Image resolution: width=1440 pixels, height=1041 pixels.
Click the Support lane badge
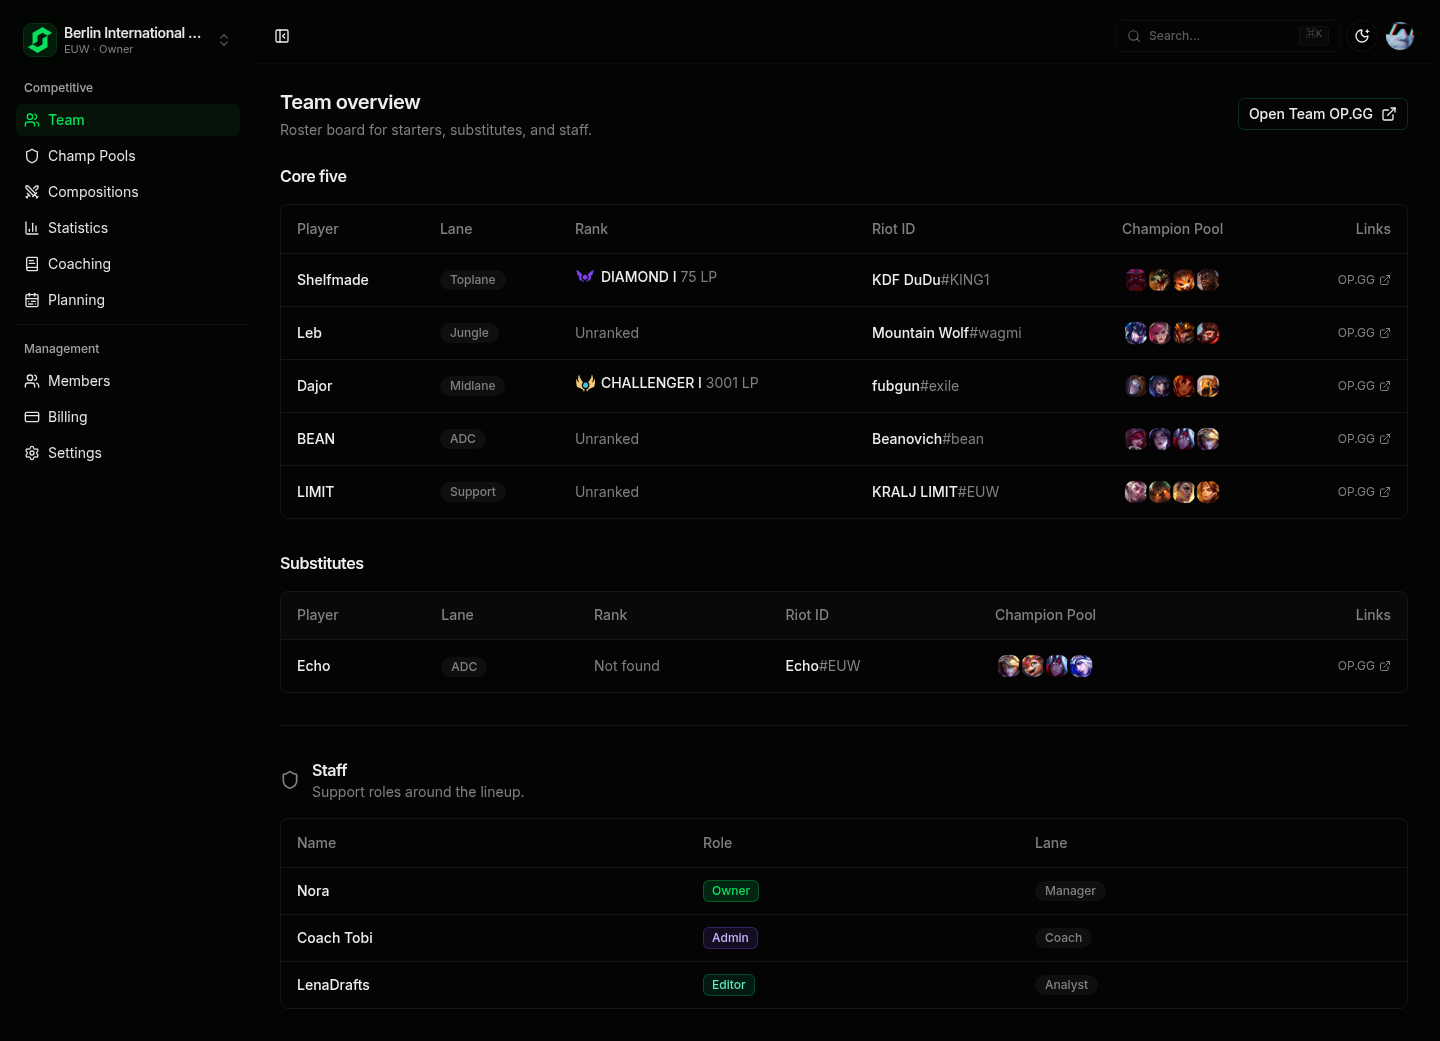click(x=473, y=492)
